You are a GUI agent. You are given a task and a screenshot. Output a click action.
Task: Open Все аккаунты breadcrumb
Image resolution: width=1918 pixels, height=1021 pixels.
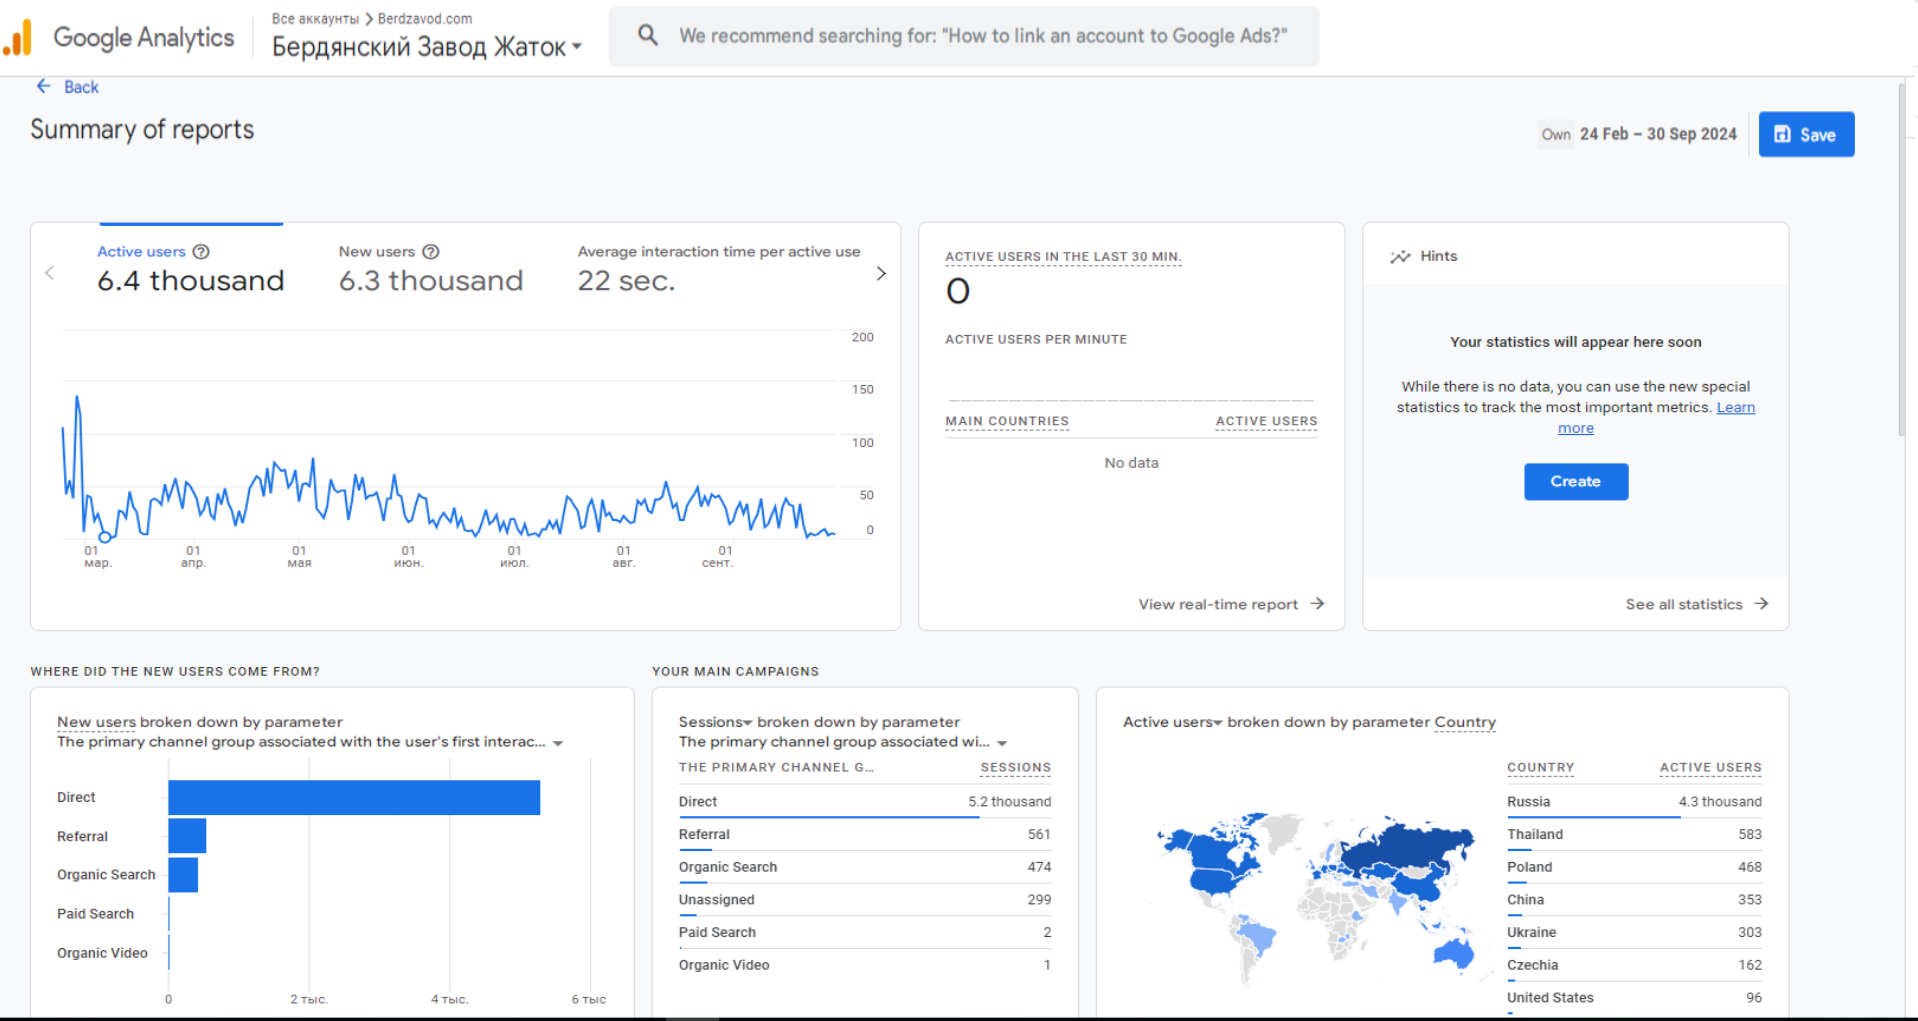[315, 19]
